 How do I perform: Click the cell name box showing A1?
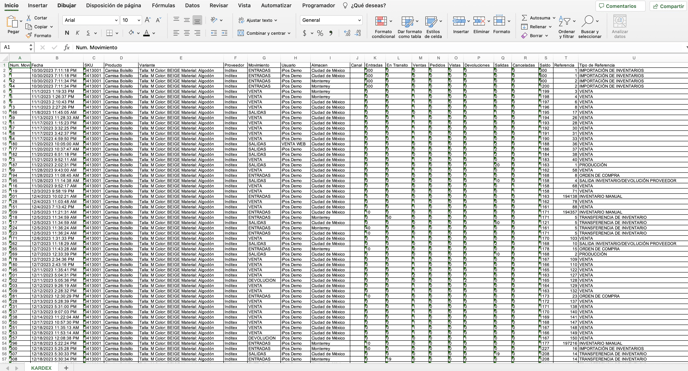pyautogui.click(x=17, y=47)
